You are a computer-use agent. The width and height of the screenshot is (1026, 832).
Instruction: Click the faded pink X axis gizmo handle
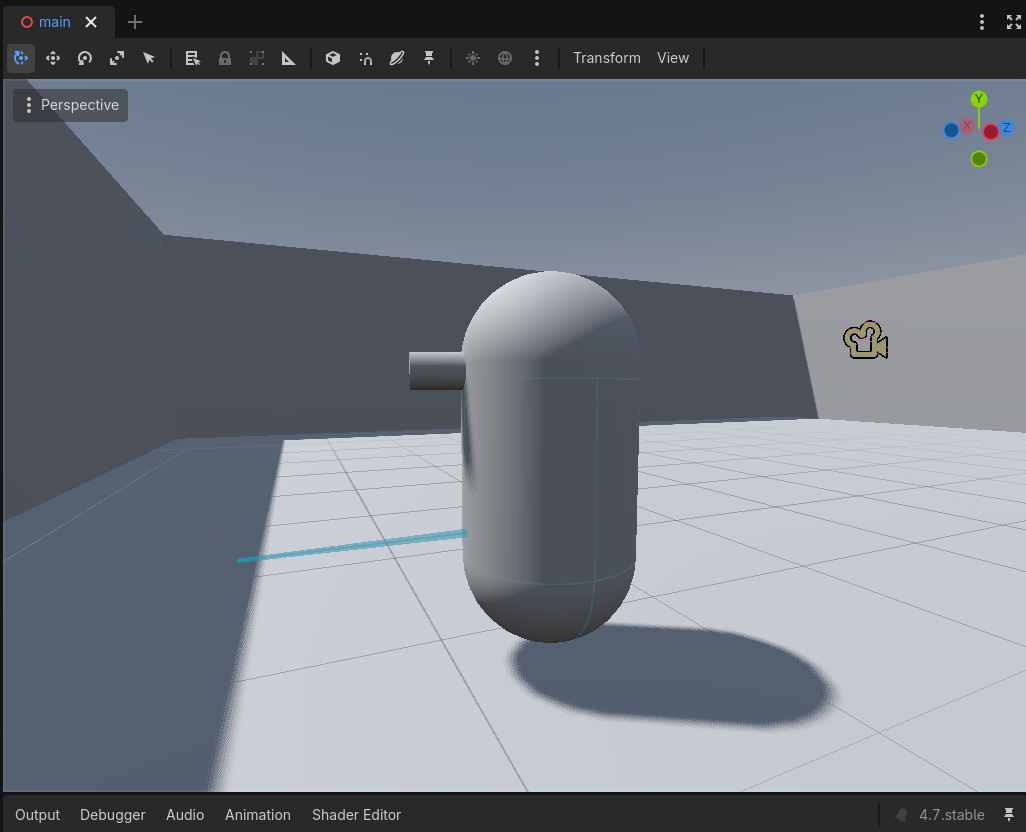tap(966, 126)
